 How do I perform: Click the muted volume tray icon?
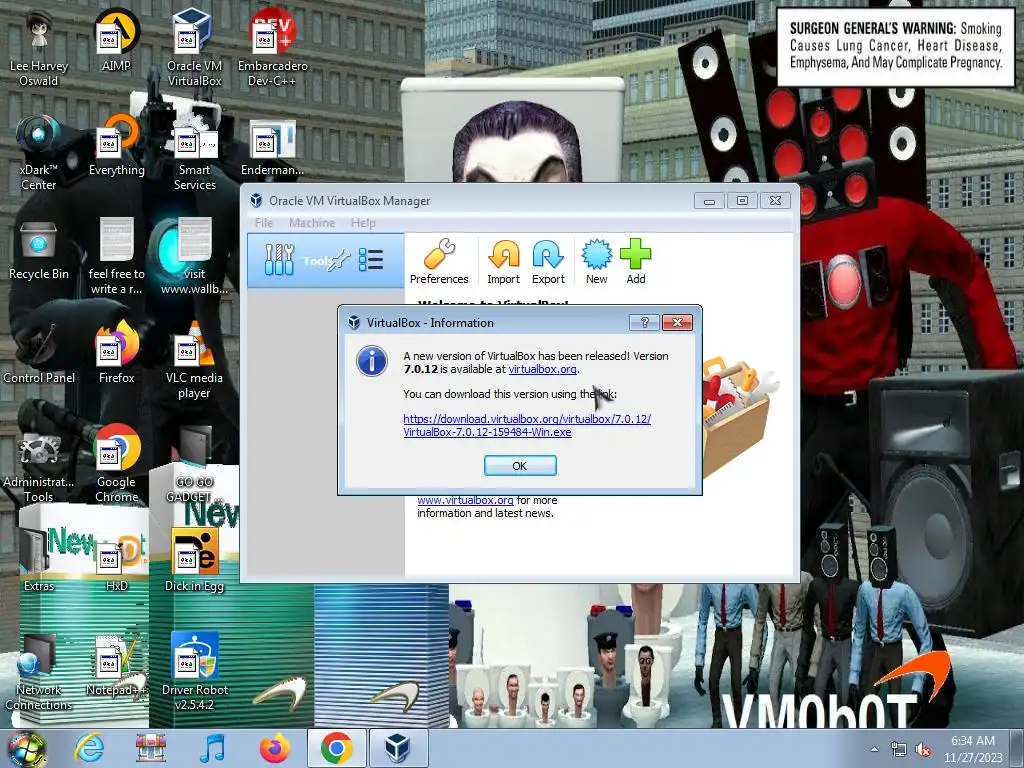(x=923, y=750)
